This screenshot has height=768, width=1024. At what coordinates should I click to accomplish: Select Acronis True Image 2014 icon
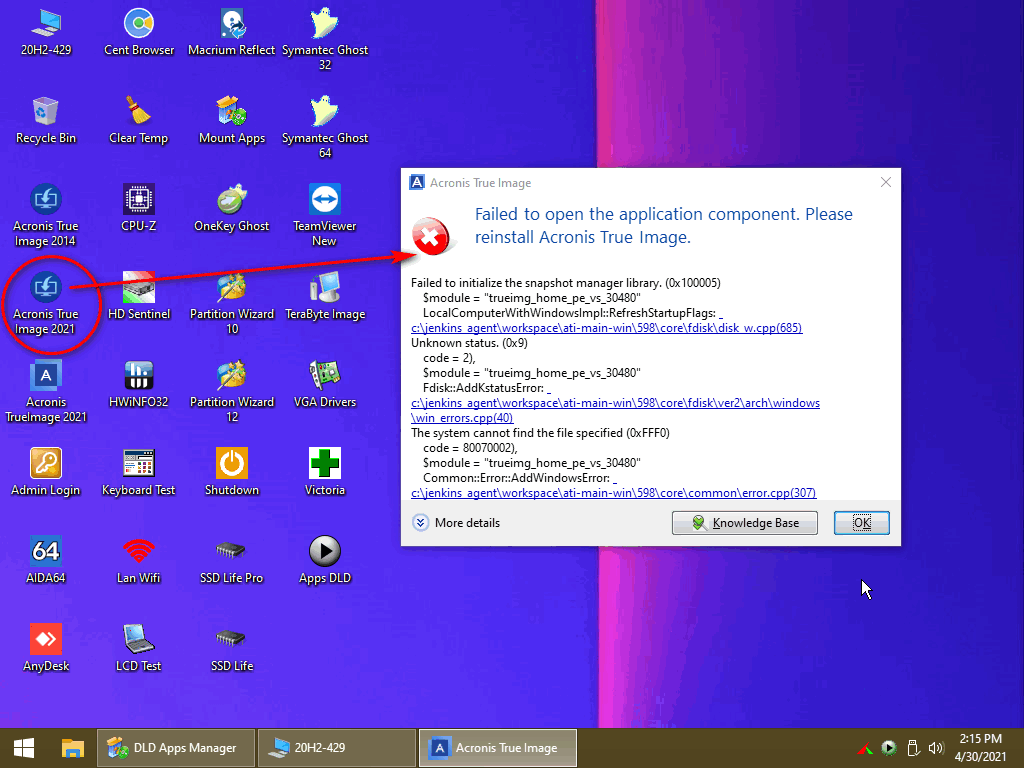[46, 216]
